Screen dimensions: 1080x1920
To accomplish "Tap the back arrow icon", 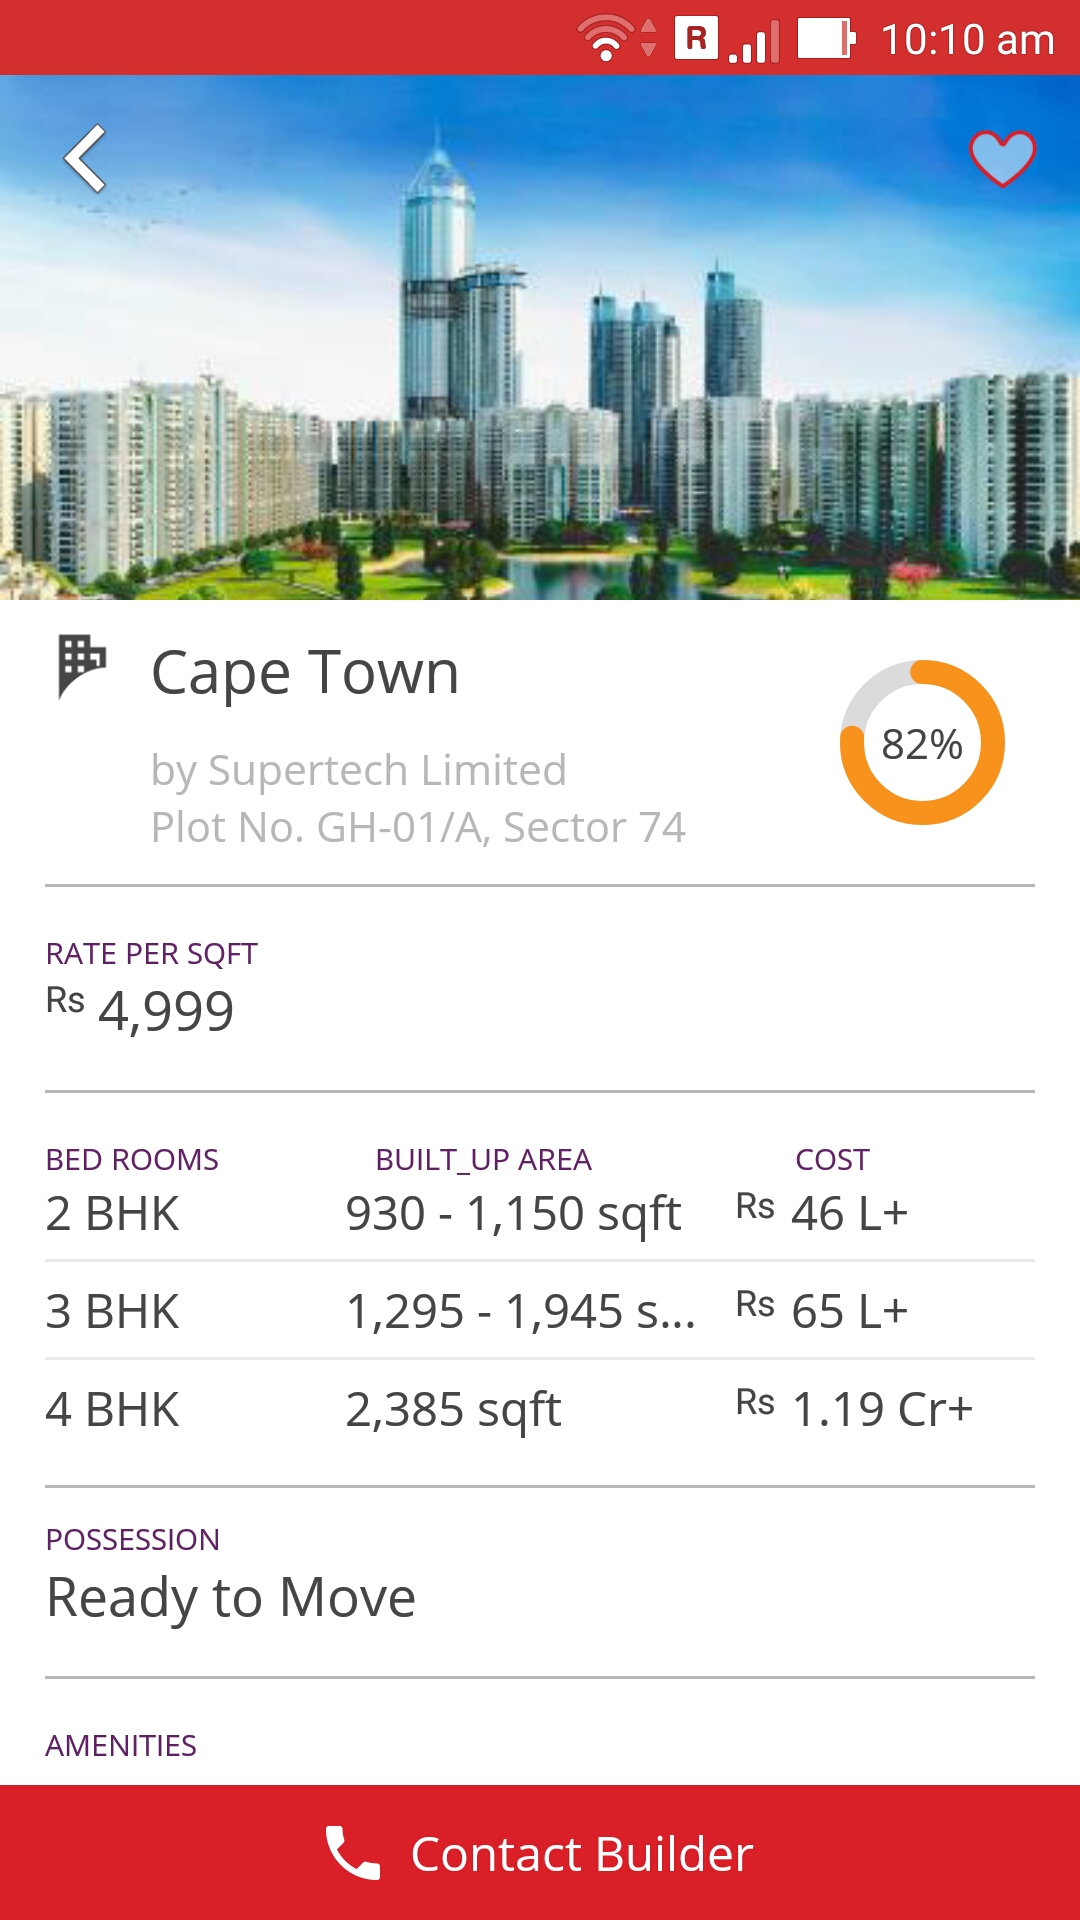I will 86,158.
